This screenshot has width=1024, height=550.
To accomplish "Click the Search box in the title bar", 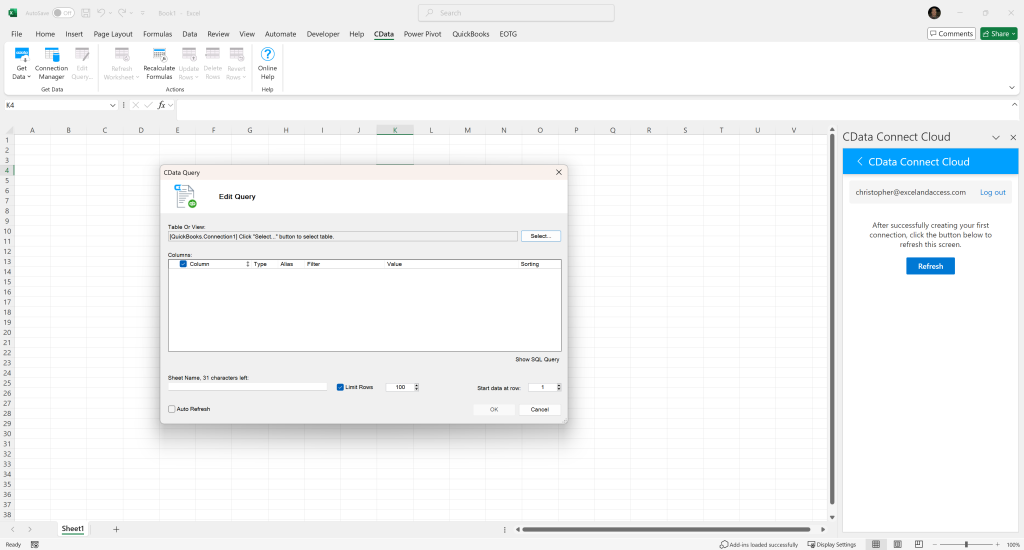I will (516, 13).
